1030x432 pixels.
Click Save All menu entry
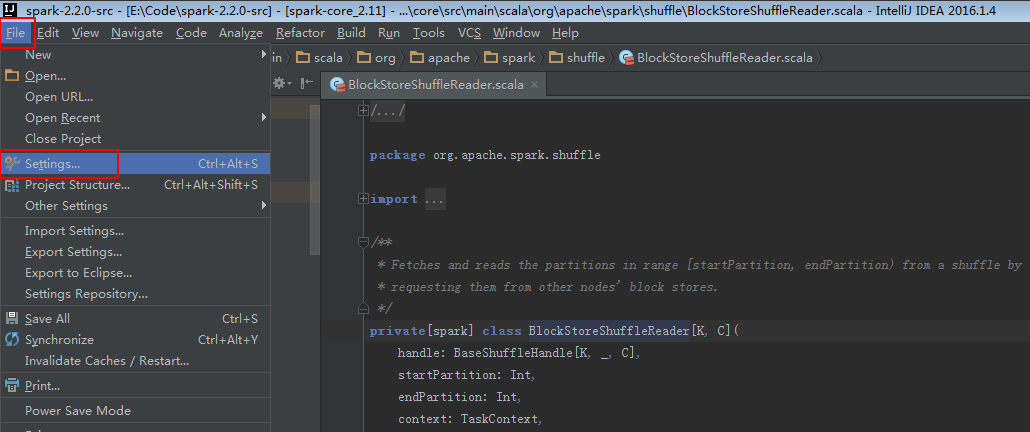coord(135,319)
